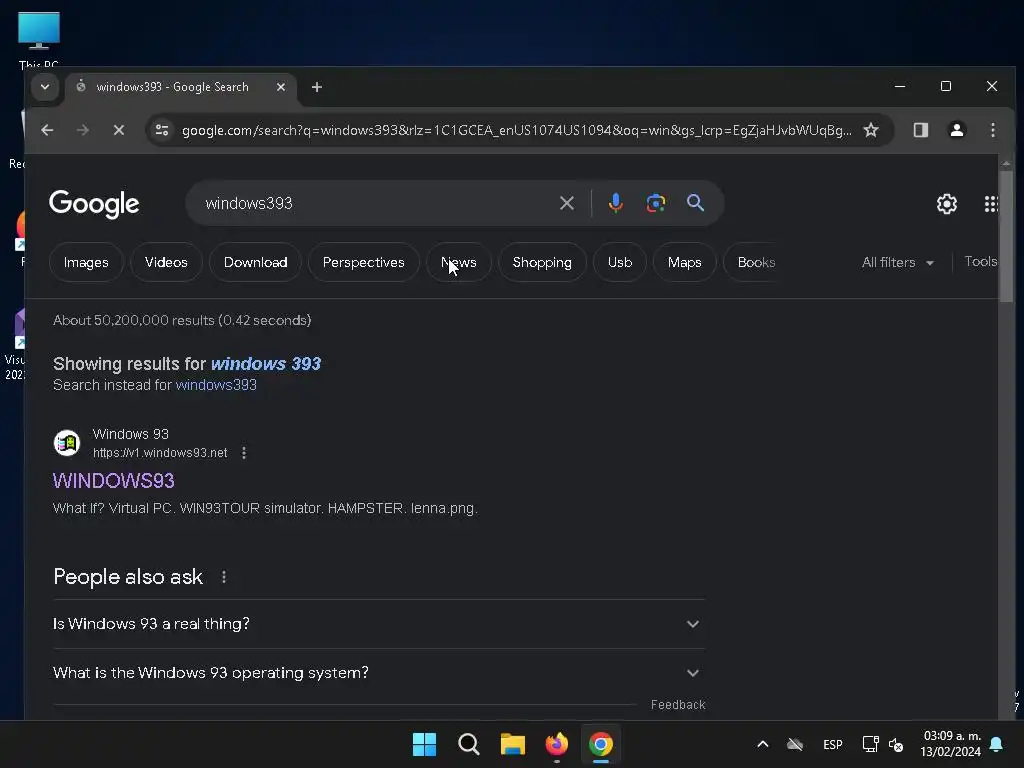Change ESP input language
Image resolution: width=1024 pixels, height=768 pixels.
[833, 744]
